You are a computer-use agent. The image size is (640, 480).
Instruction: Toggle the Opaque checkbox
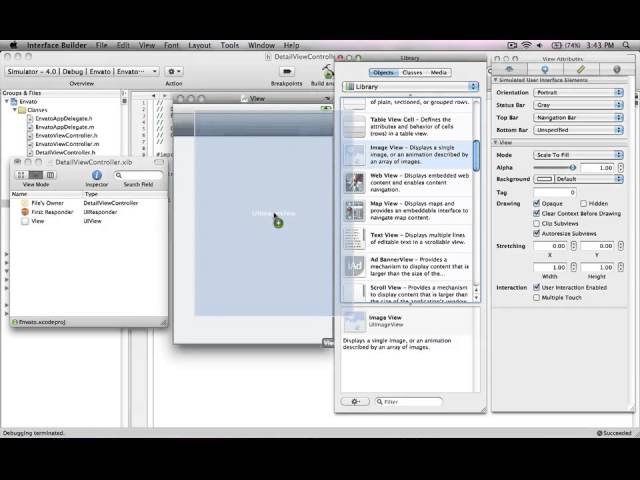pyautogui.click(x=536, y=203)
